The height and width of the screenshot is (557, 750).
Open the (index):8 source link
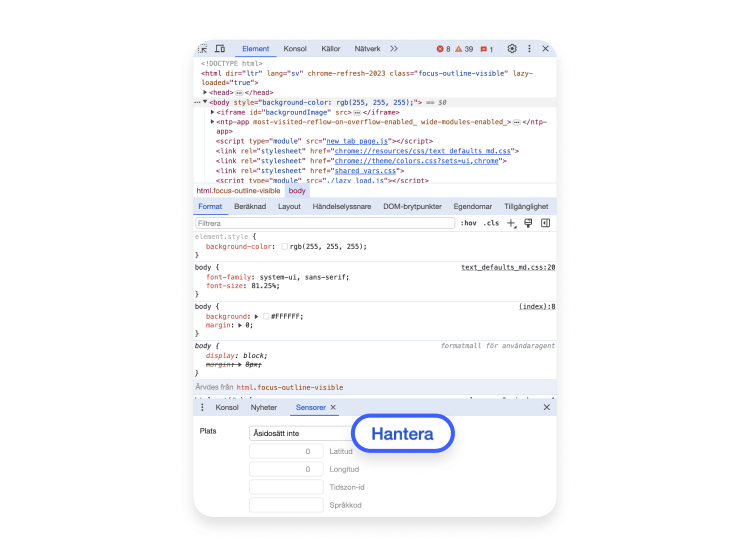coord(537,306)
